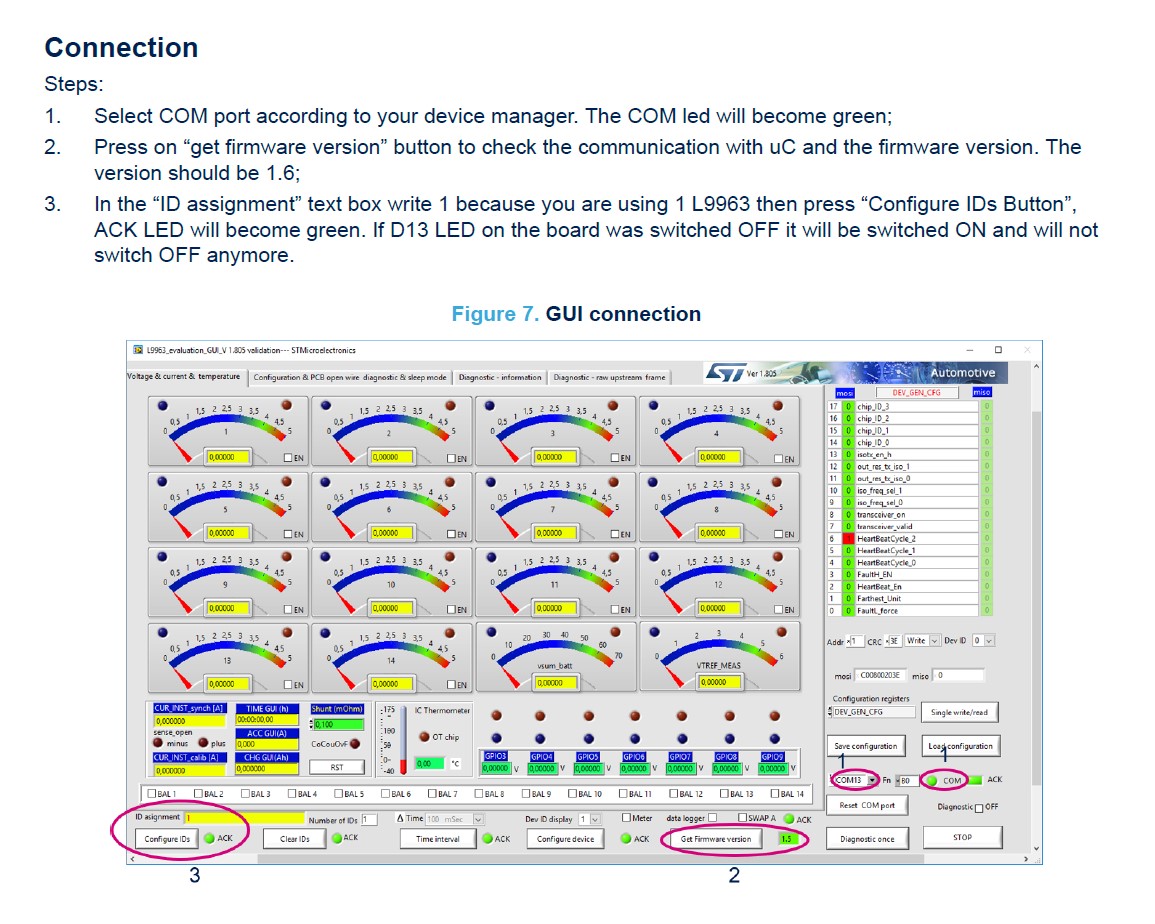Click the Save configuration button
The height and width of the screenshot is (924, 1155).
866,745
